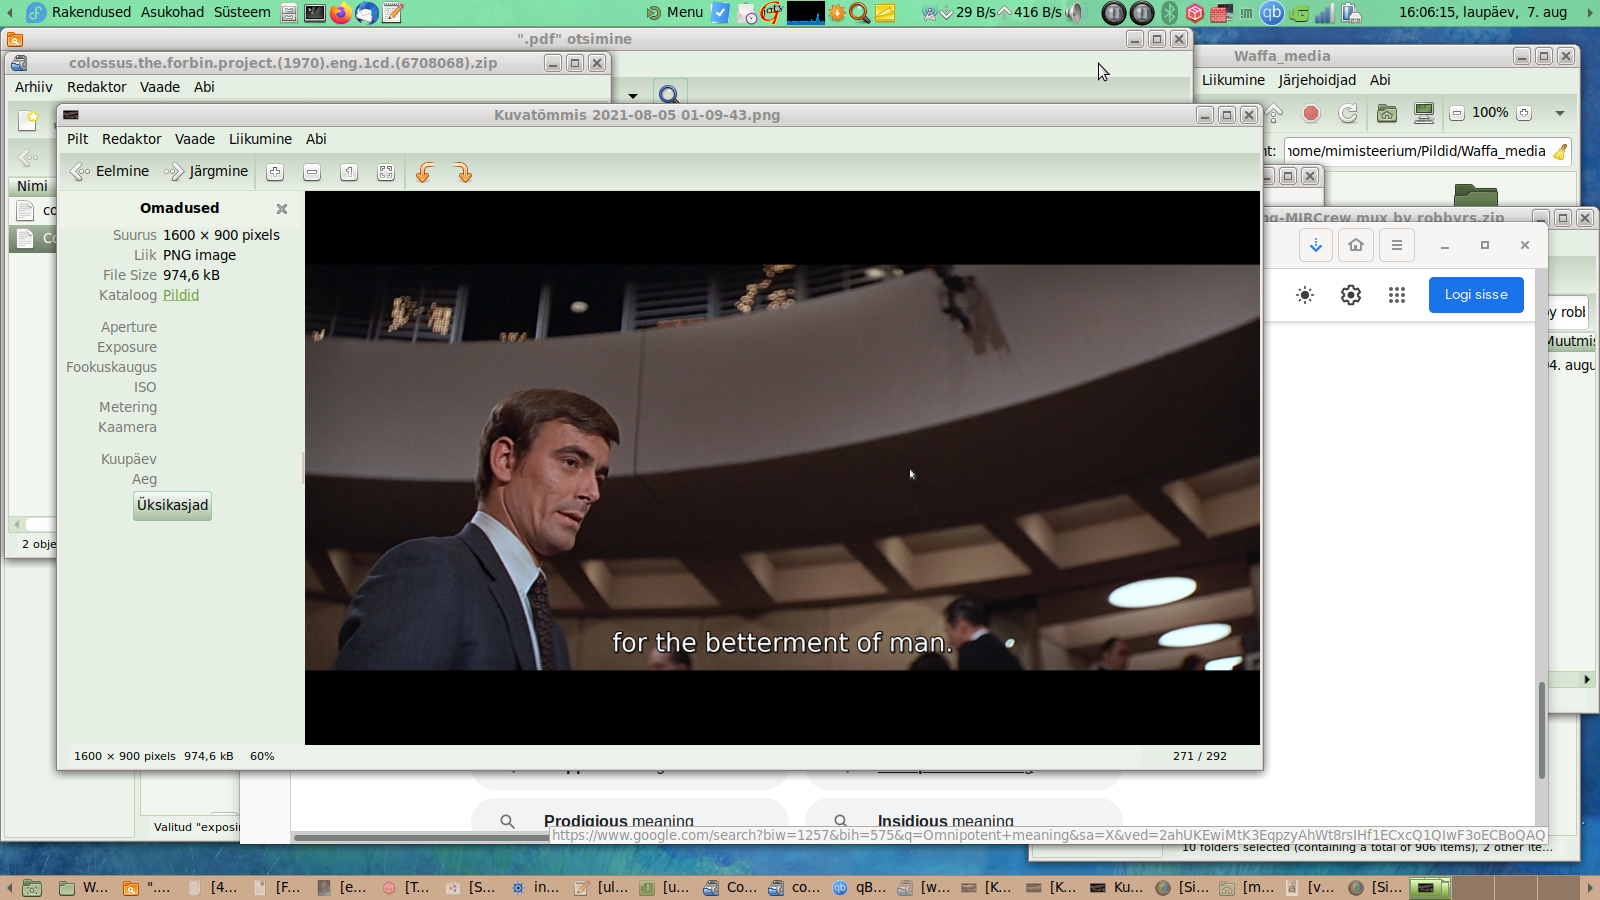The width and height of the screenshot is (1600, 900).
Task: Click the Nimi column header
Action: pos(32,186)
